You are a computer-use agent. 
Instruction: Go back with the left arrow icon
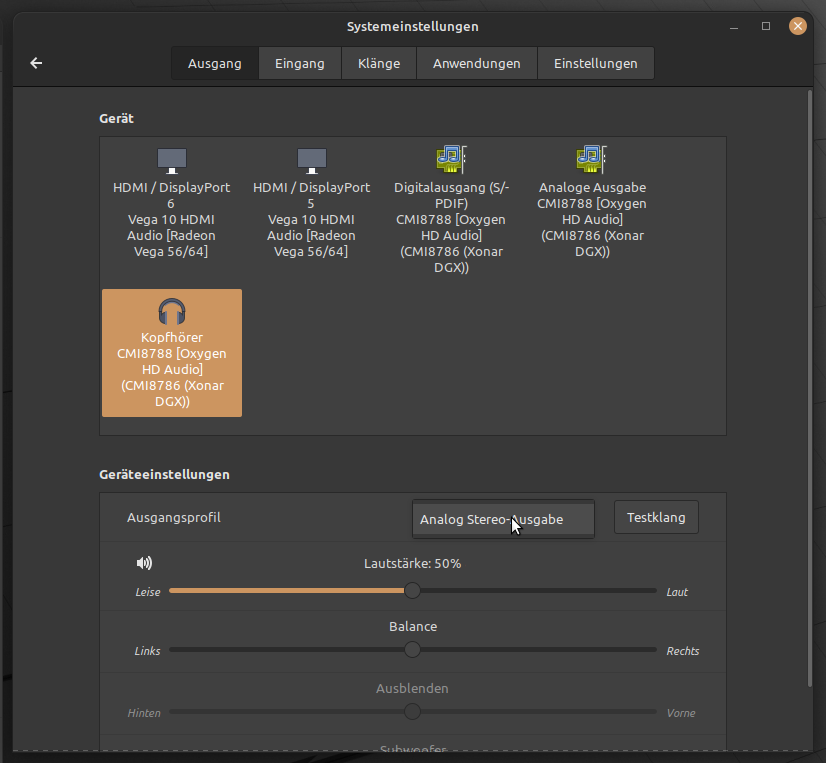pyautogui.click(x=36, y=63)
